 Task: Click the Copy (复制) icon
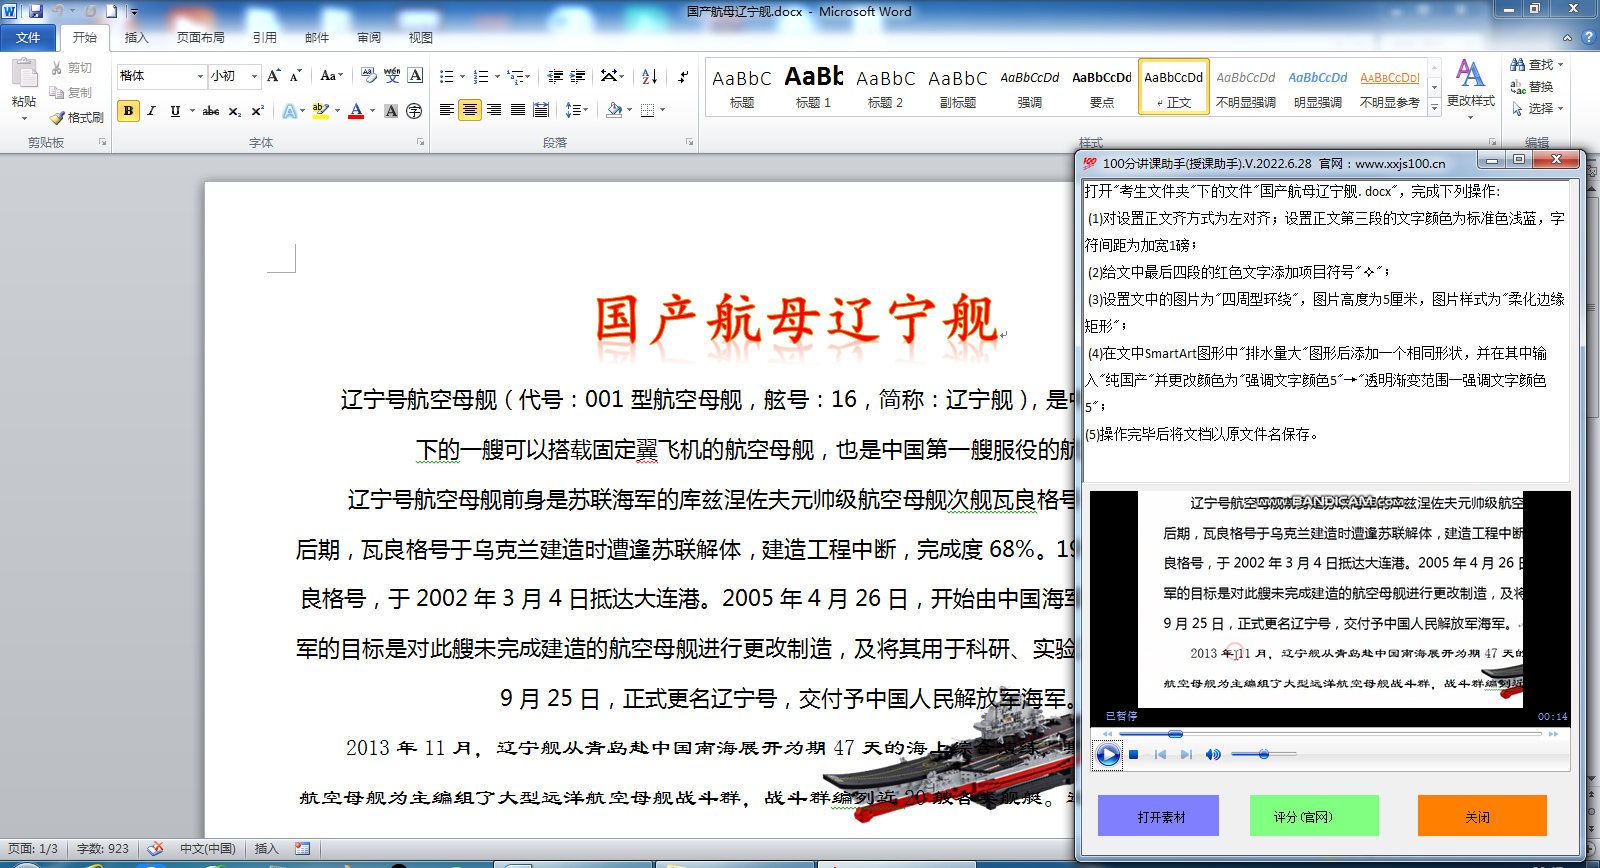coord(57,92)
